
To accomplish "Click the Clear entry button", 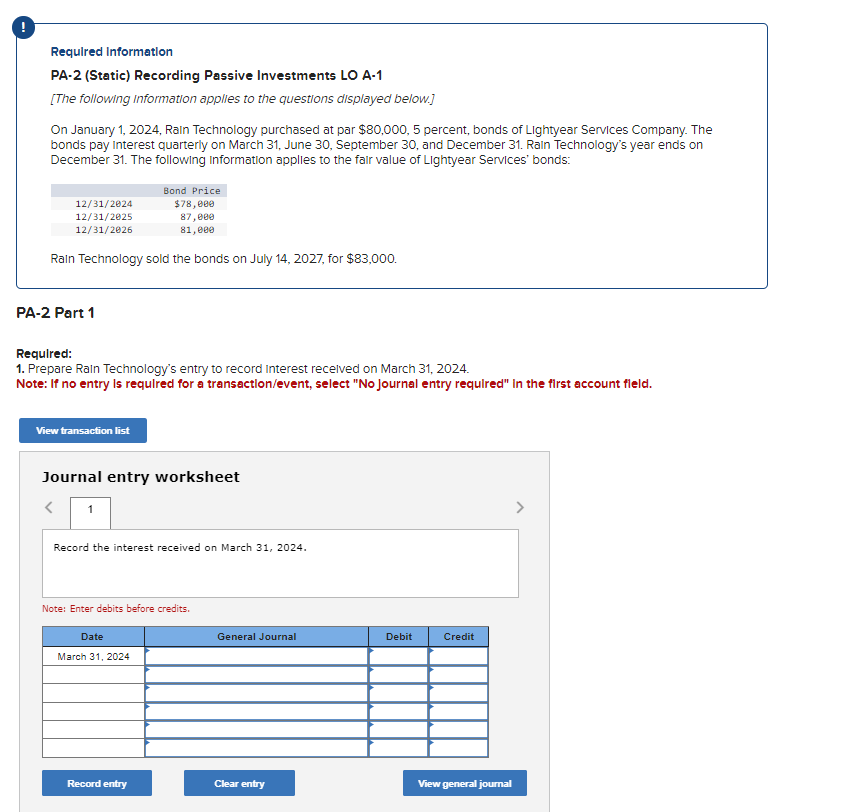I will (x=239, y=784).
